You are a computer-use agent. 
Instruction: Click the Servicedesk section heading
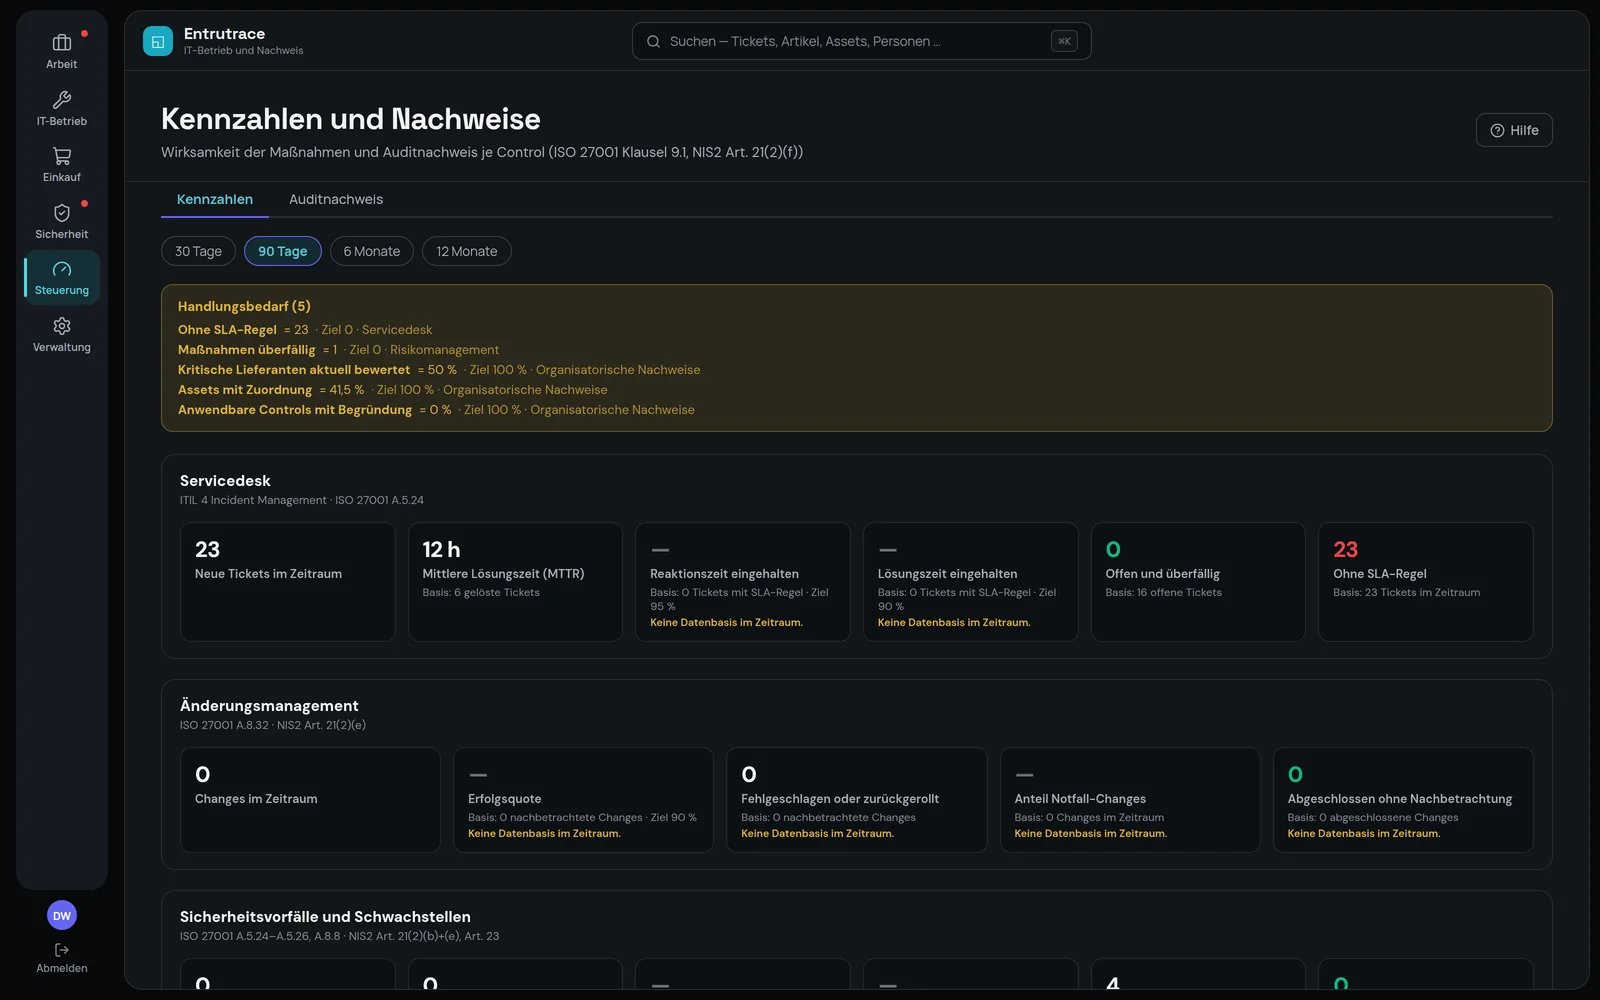(225, 481)
